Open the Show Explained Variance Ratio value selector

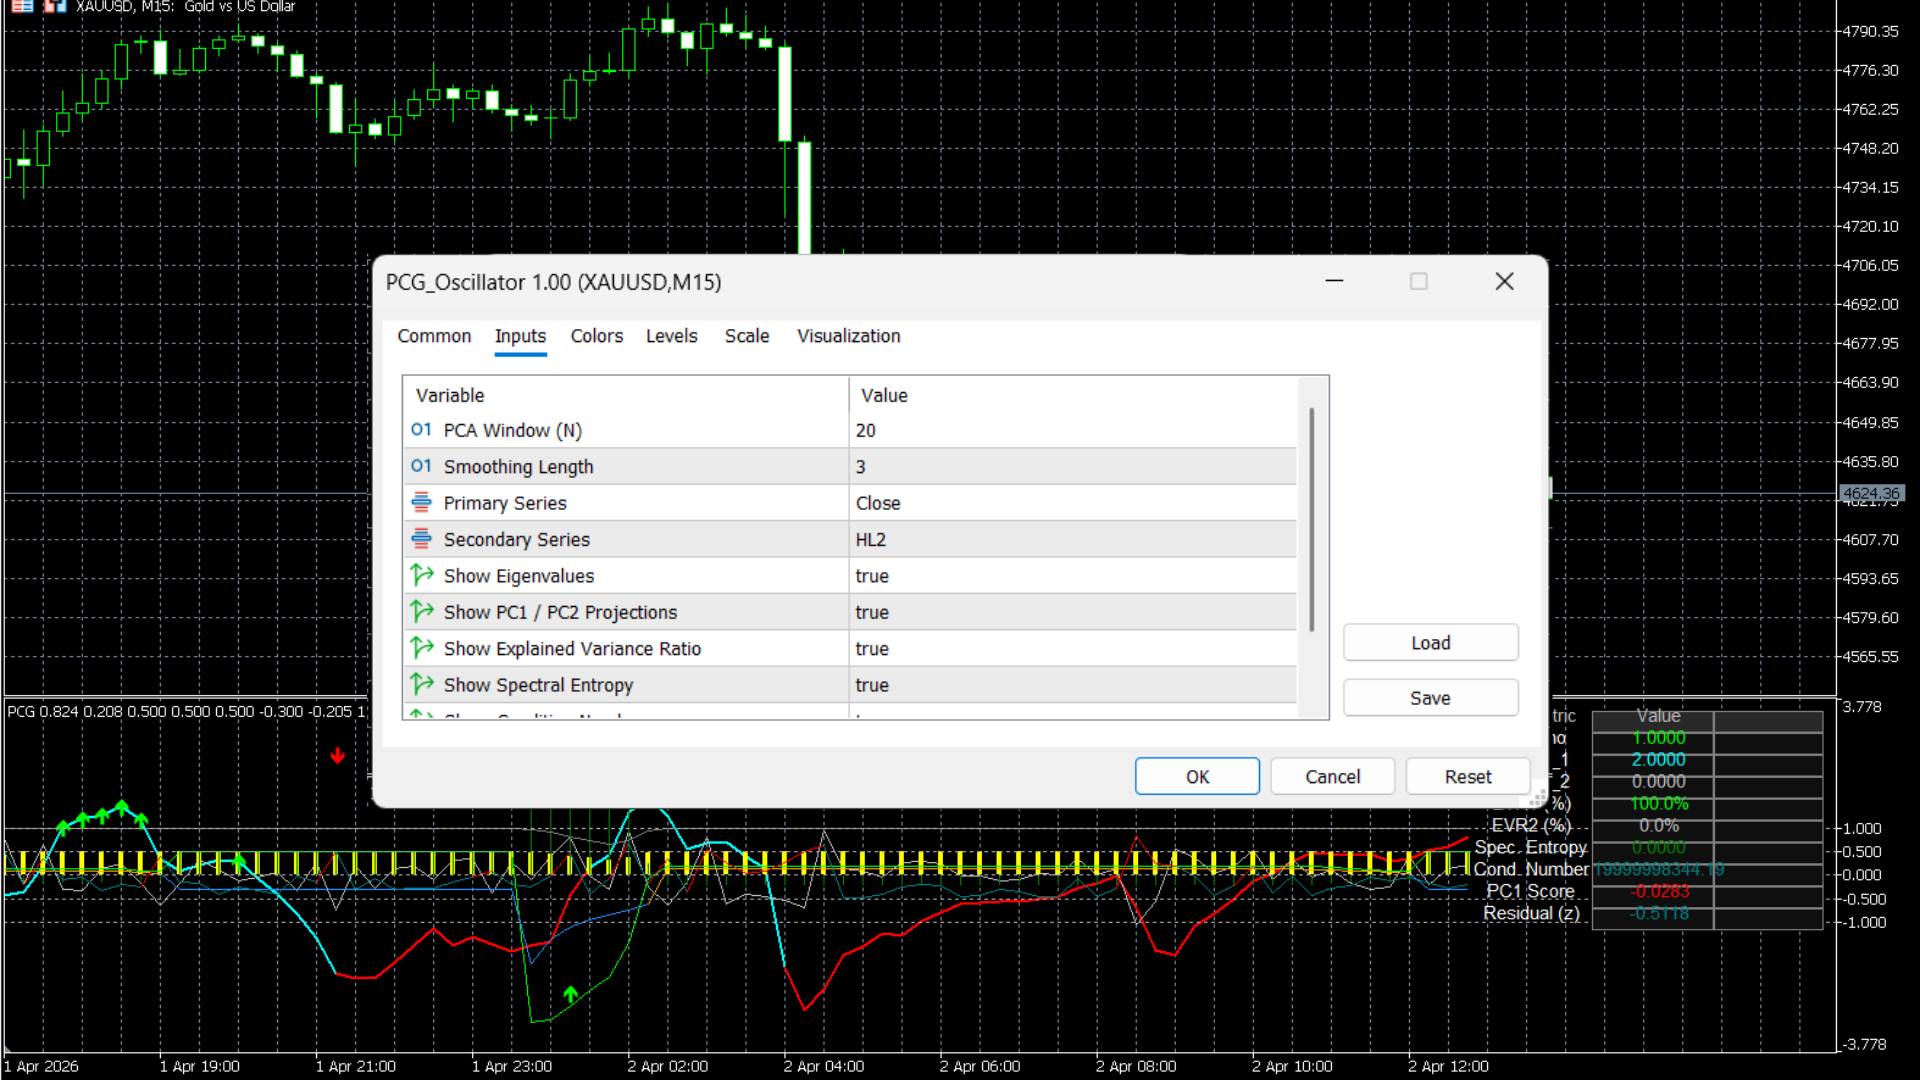click(x=1000, y=648)
